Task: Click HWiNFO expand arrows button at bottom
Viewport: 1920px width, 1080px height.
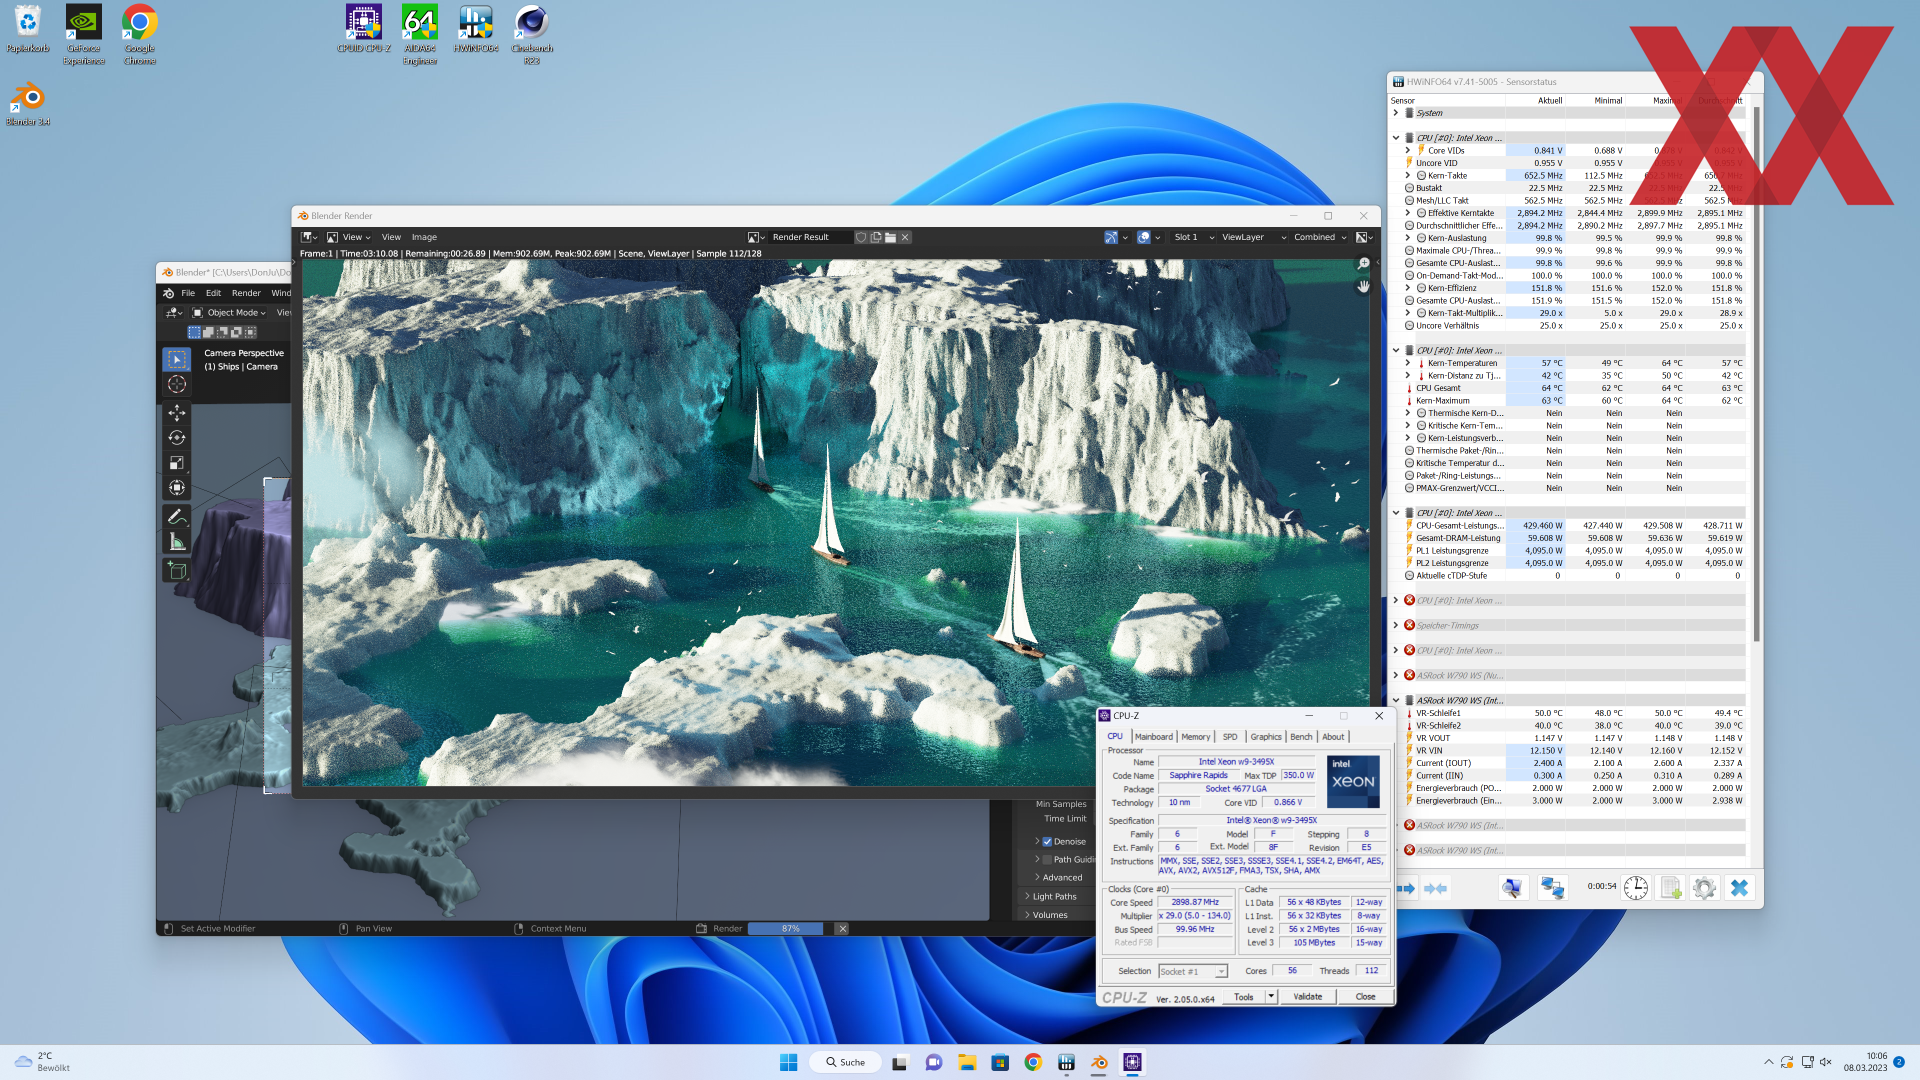Action: pyautogui.click(x=1406, y=888)
